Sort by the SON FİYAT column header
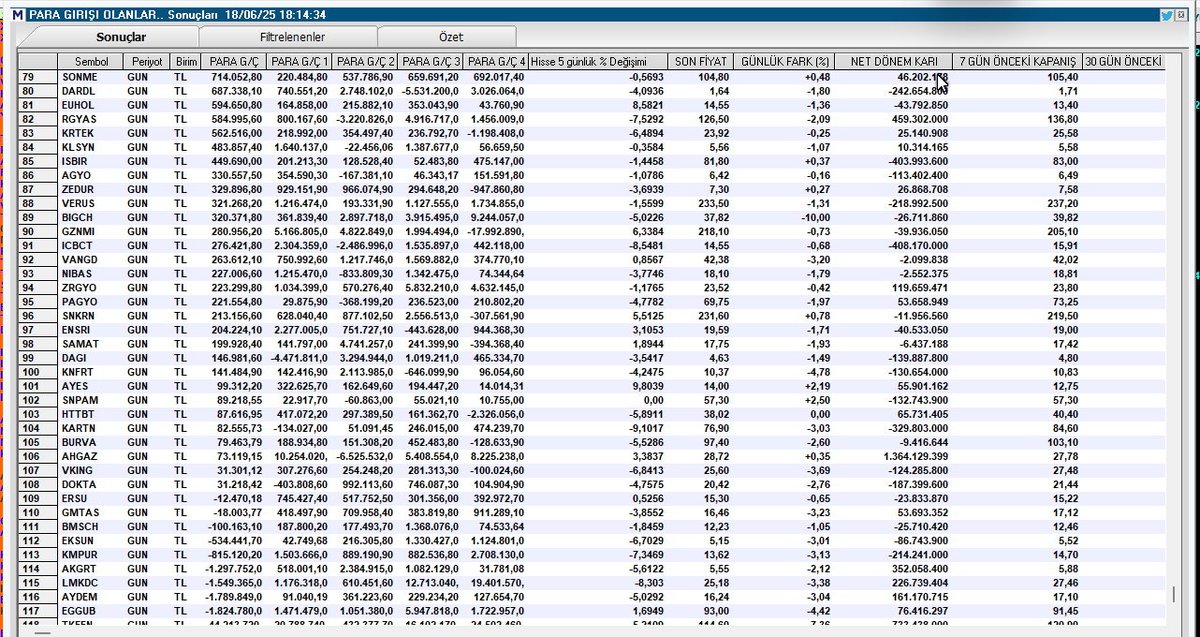This screenshot has height=637, width=1200. (699, 61)
